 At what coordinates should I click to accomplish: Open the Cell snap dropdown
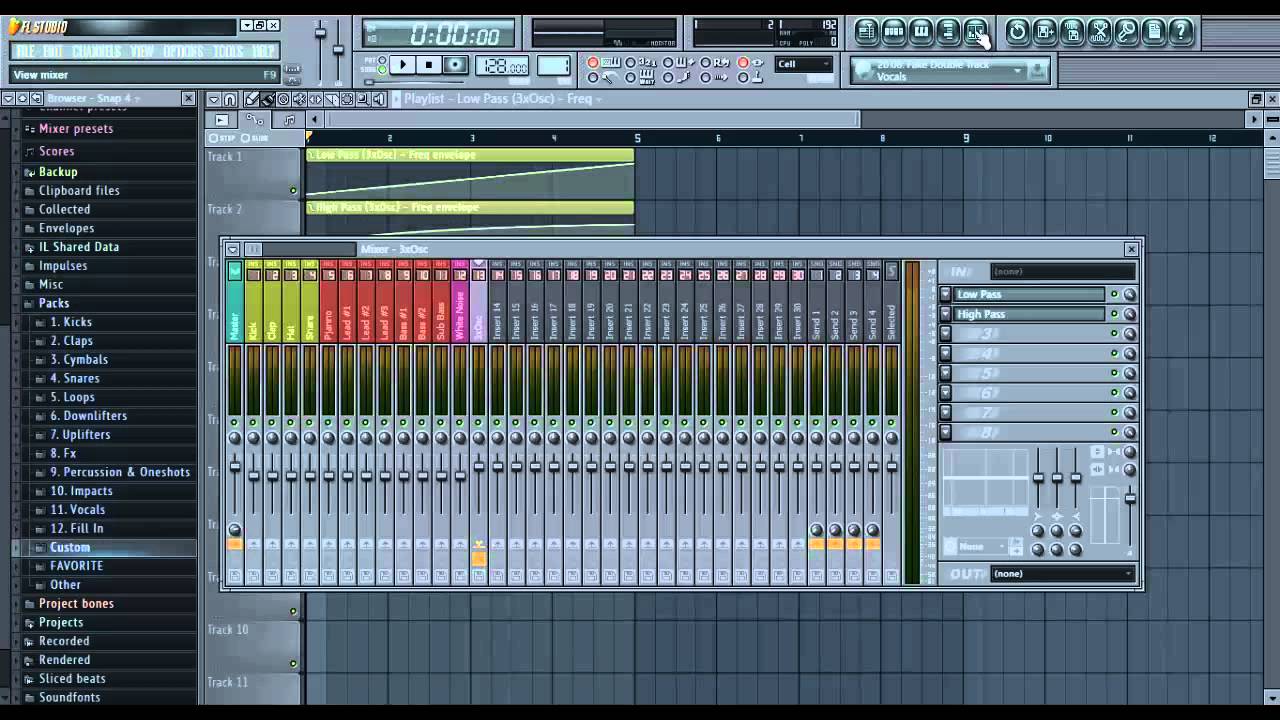click(x=803, y=64)
